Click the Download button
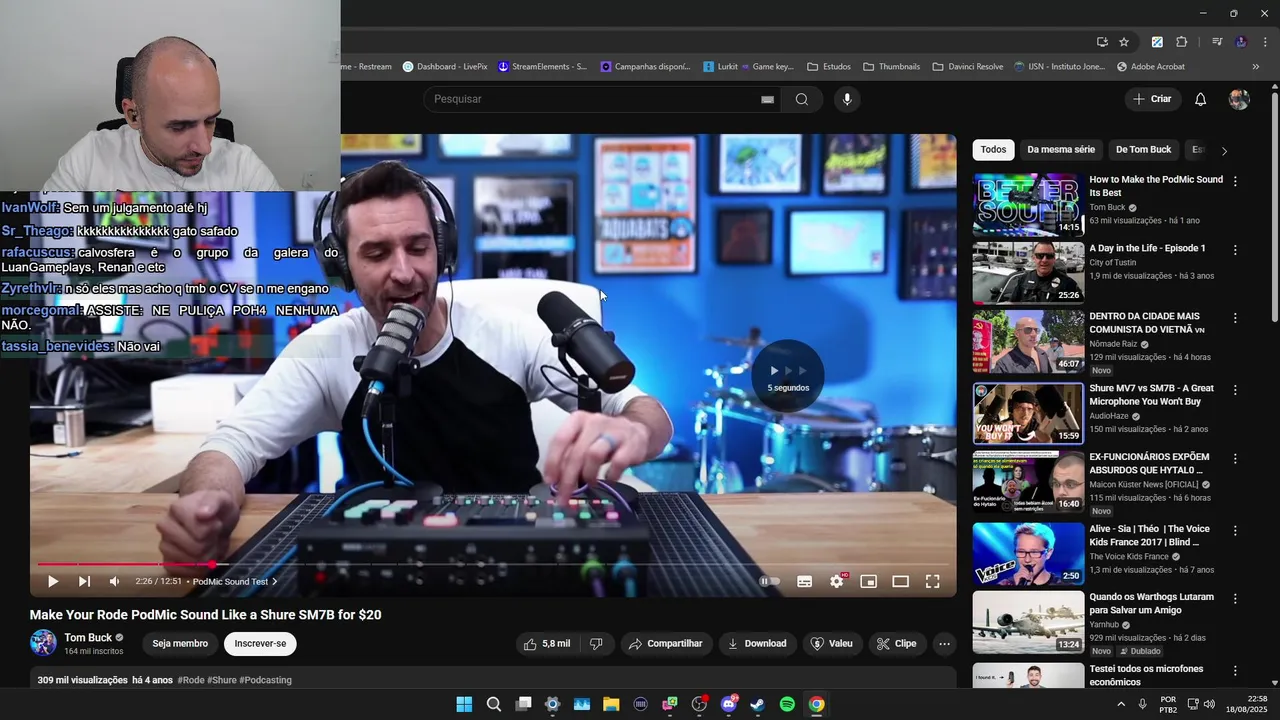 click(x=757, y=643)
